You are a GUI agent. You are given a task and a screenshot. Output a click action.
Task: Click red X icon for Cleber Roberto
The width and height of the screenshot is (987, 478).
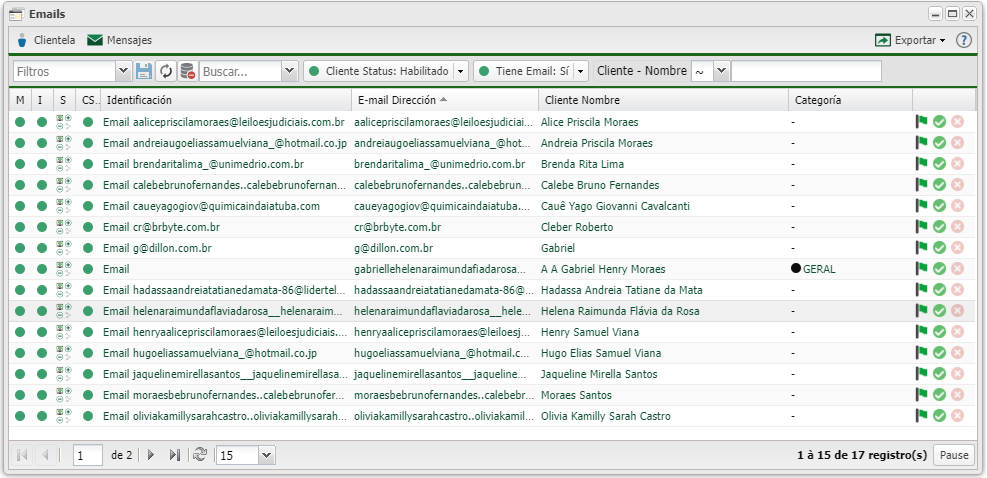point(957,227)
